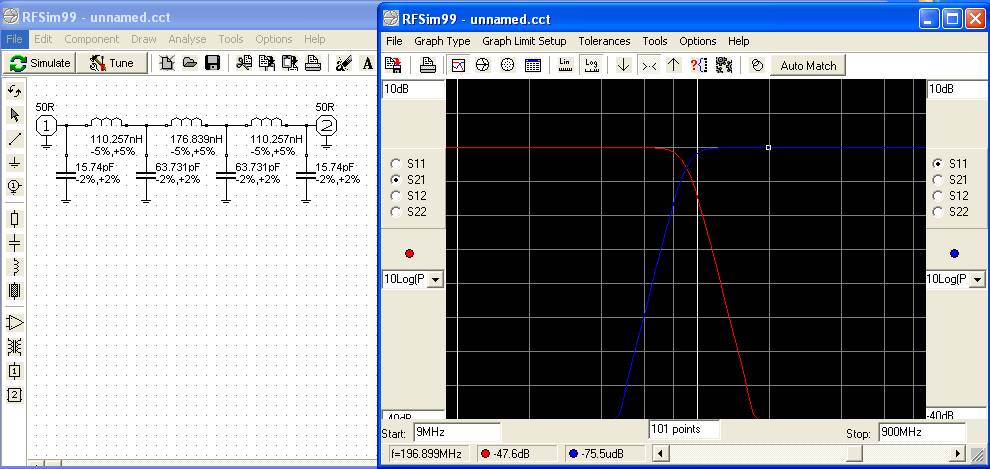Viewport: 990px width, 469px height.
Task: Select S22 radio button on left trace
Action: pyautogui.click(x=397, y=212)
